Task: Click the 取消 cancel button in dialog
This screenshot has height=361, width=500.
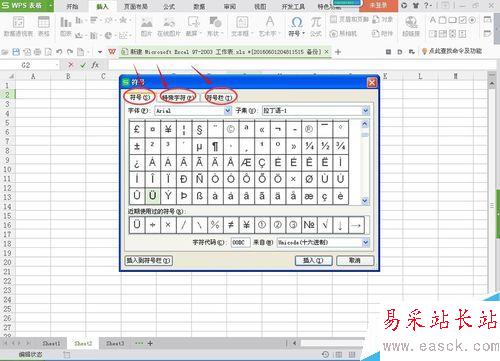Action: pos(355,260)
